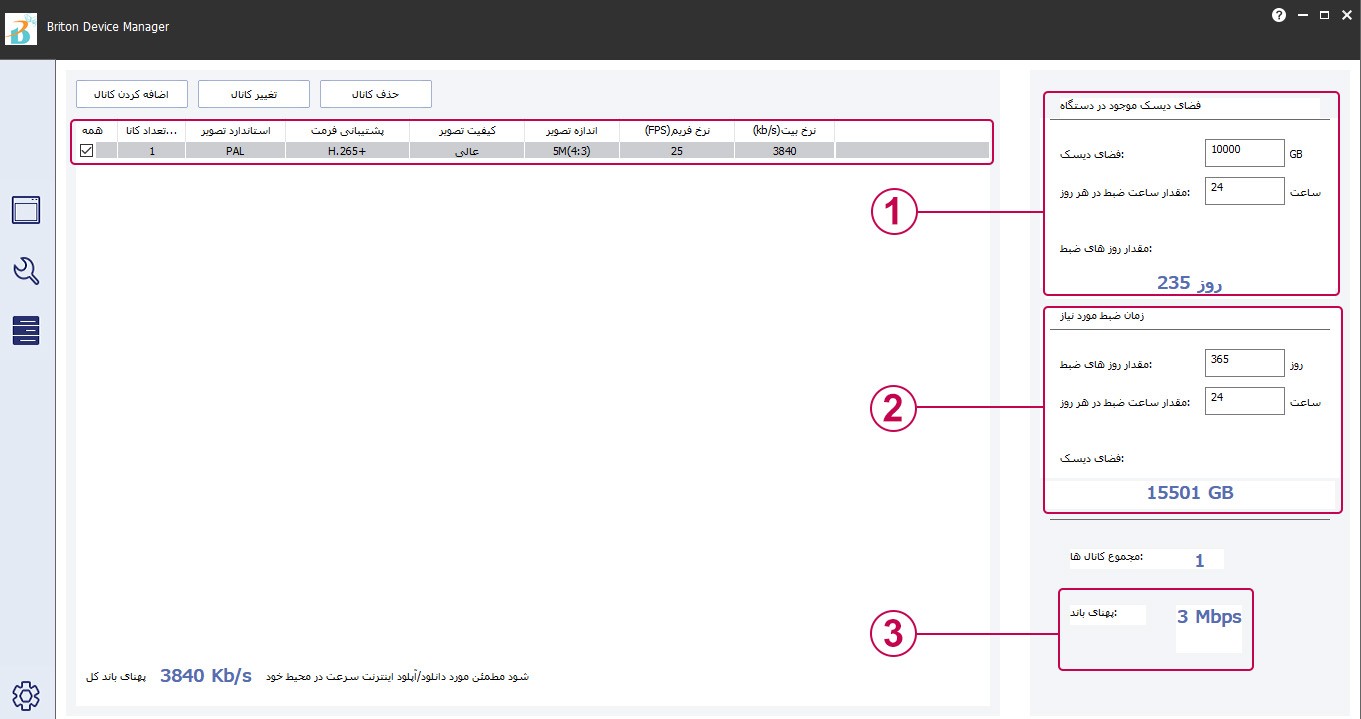The image size is (1361, 719).
Task: Click the 'کیفیت تصویر' column header
Action: point(467,131)
